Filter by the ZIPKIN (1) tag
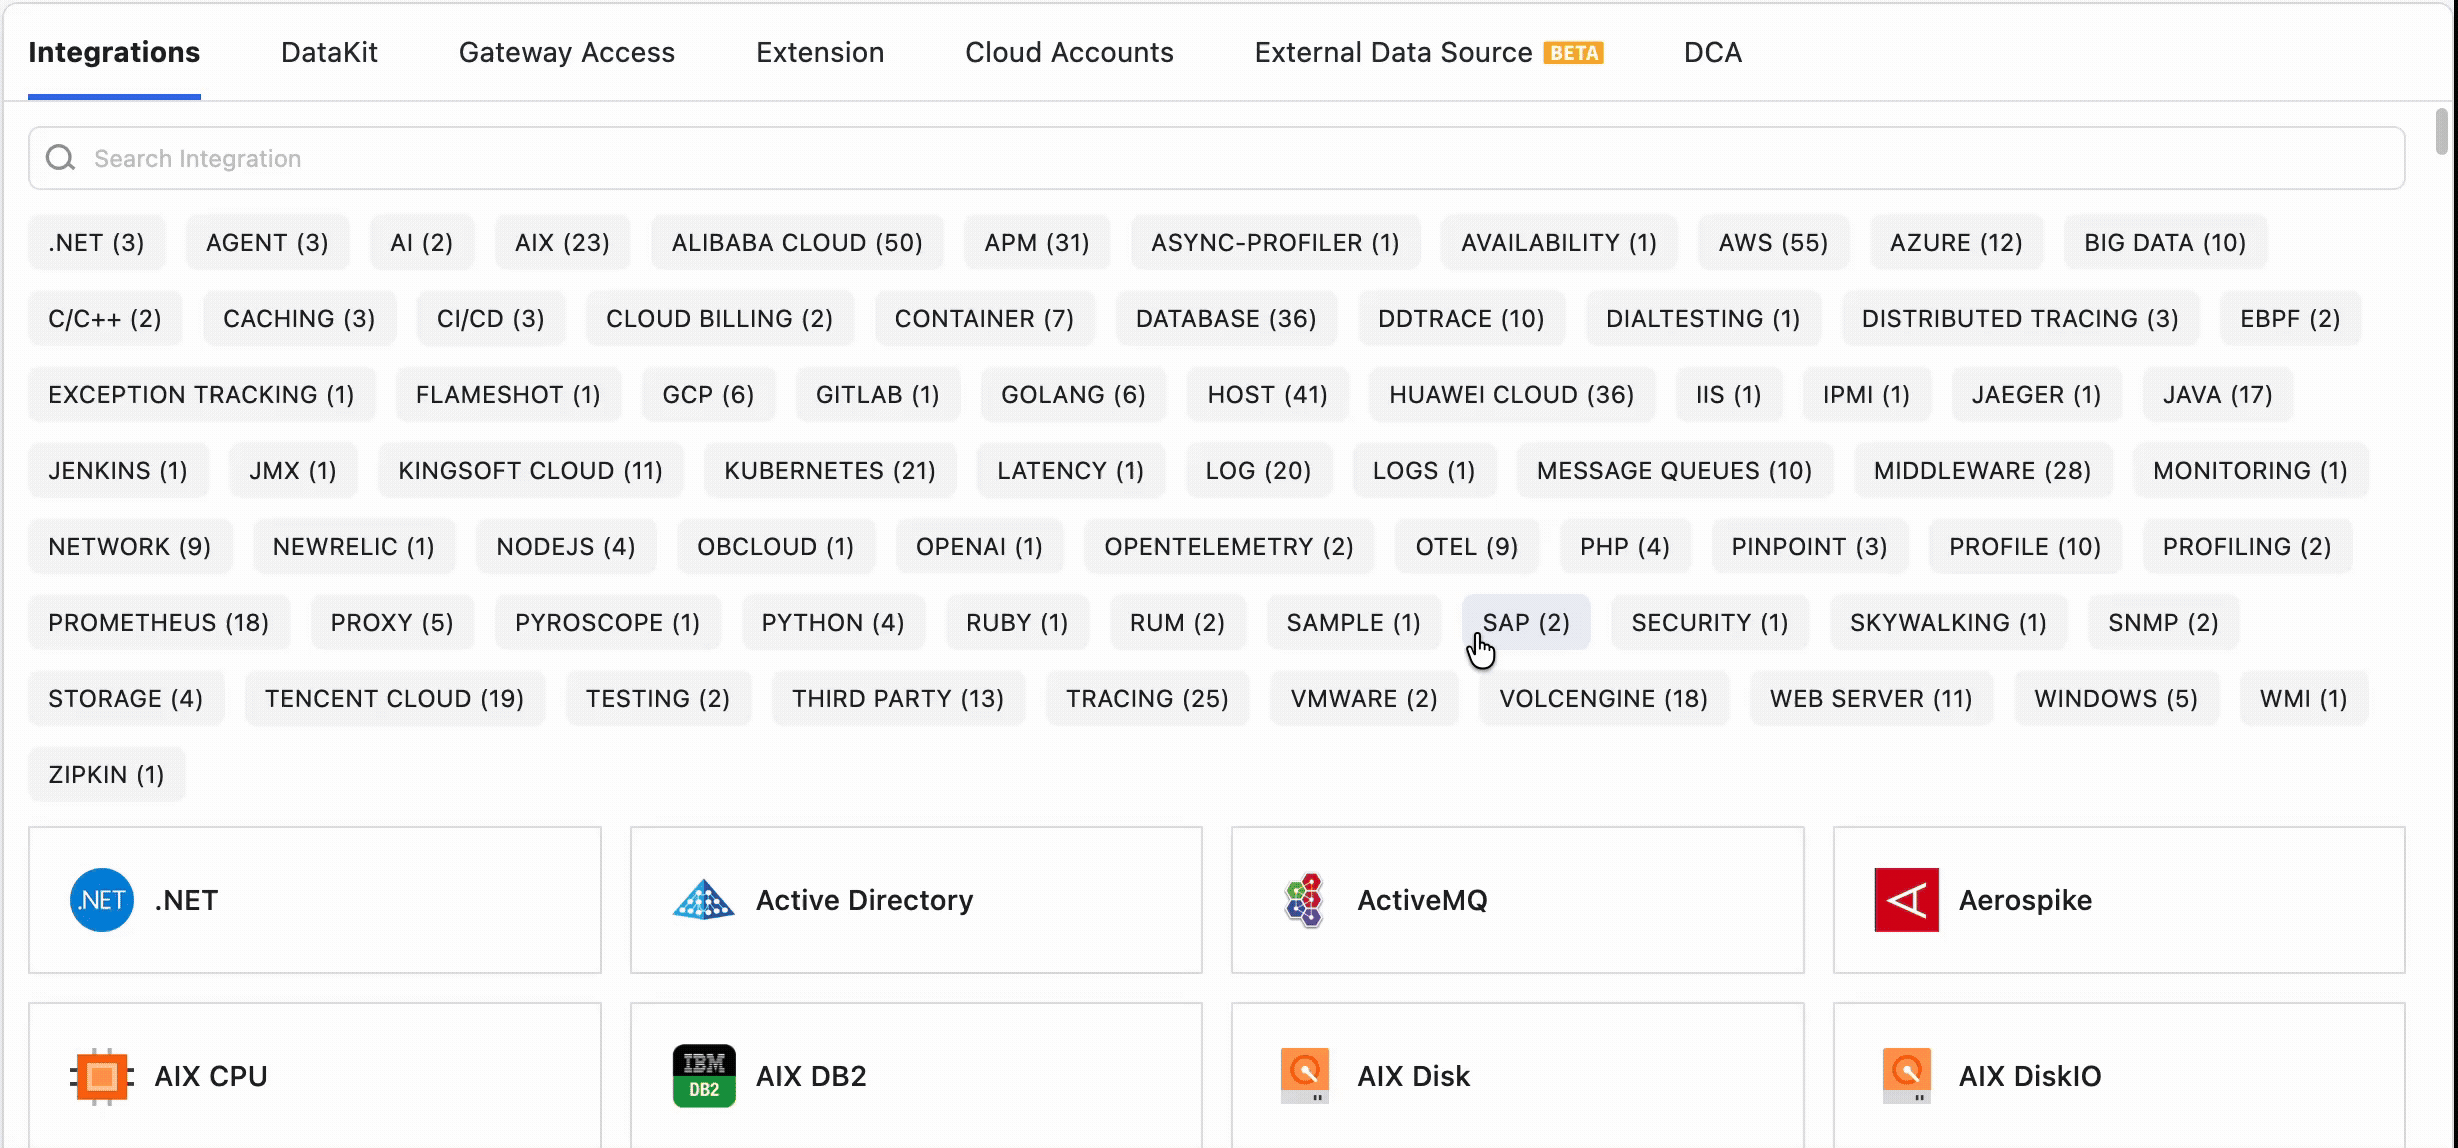 tap(107, 774)
